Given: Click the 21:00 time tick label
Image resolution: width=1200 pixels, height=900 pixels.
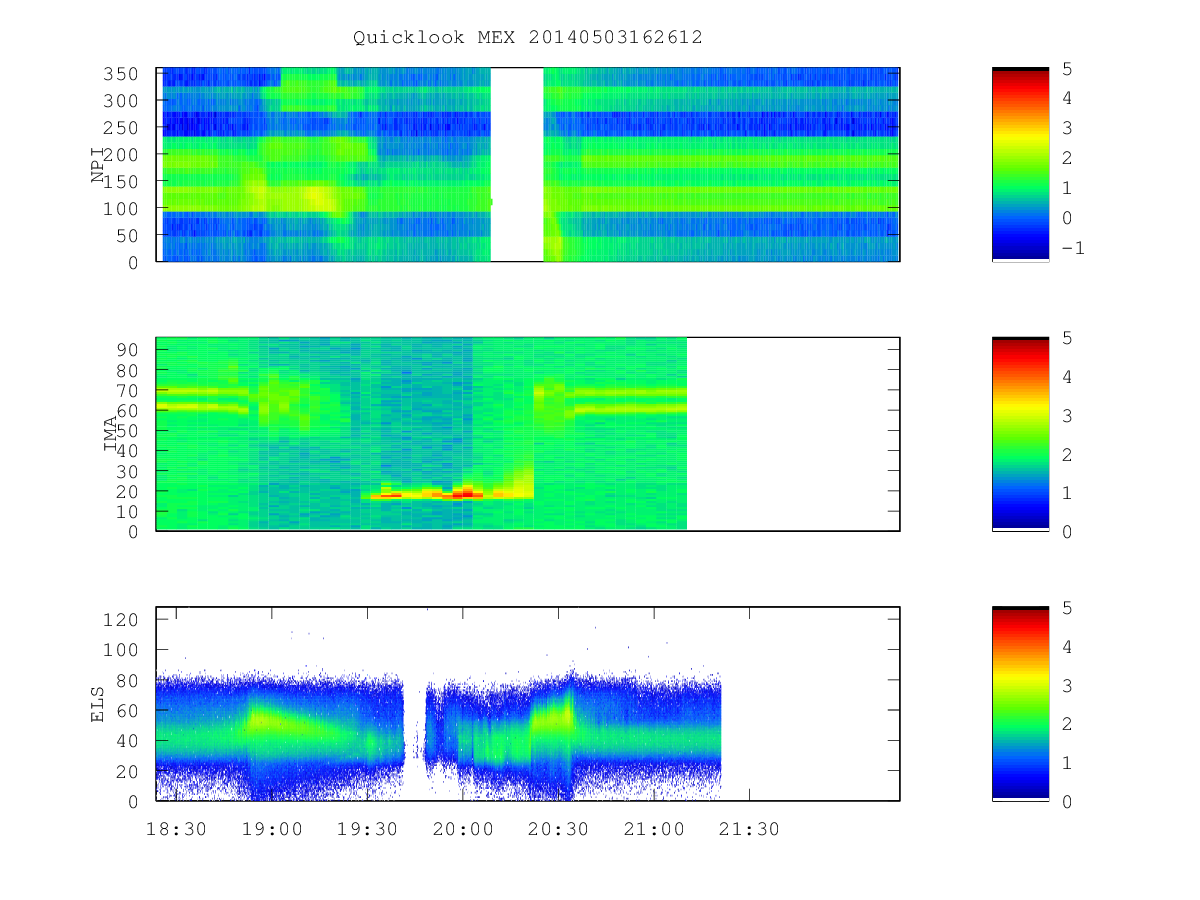Looking at the screenshot, I should click(x=653, y=830).
